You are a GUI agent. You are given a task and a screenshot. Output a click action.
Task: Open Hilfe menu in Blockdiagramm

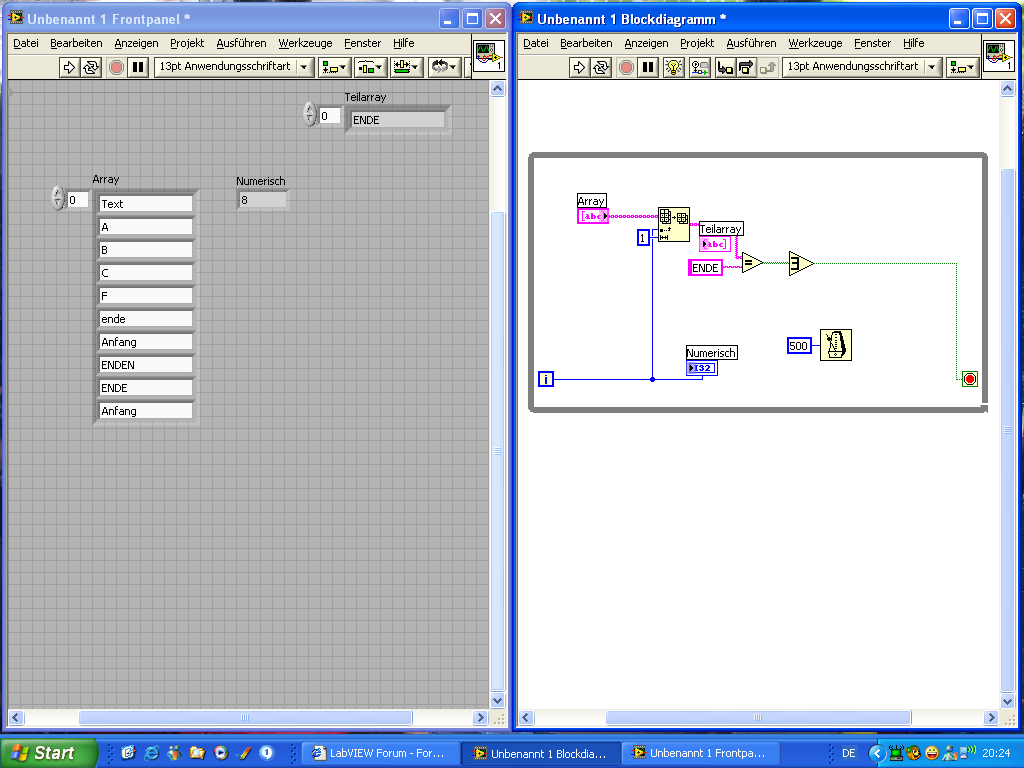(914, 43)
